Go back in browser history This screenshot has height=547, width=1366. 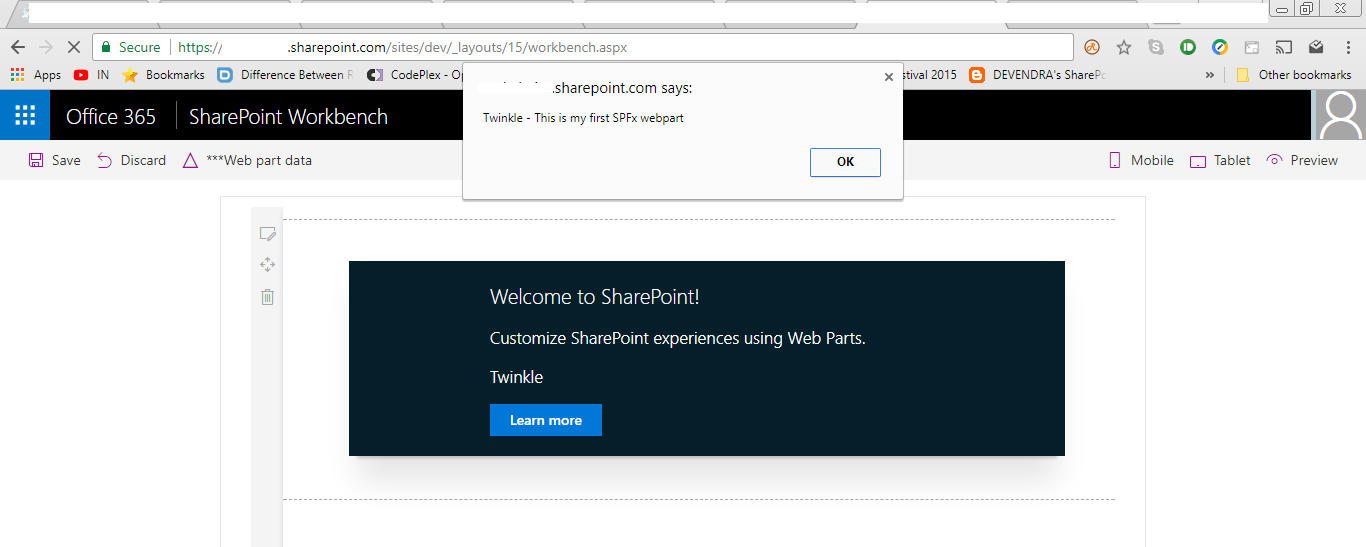click(17, 47)
